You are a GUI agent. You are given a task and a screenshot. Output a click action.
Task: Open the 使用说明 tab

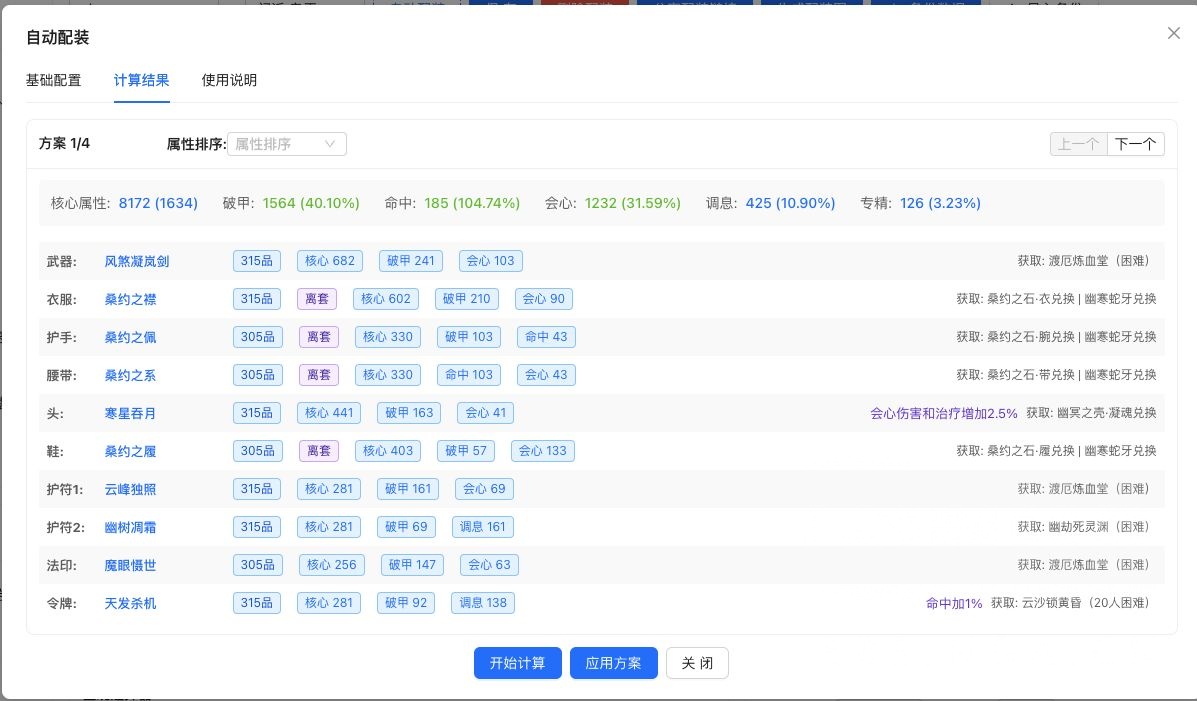(x=229, y=81)
